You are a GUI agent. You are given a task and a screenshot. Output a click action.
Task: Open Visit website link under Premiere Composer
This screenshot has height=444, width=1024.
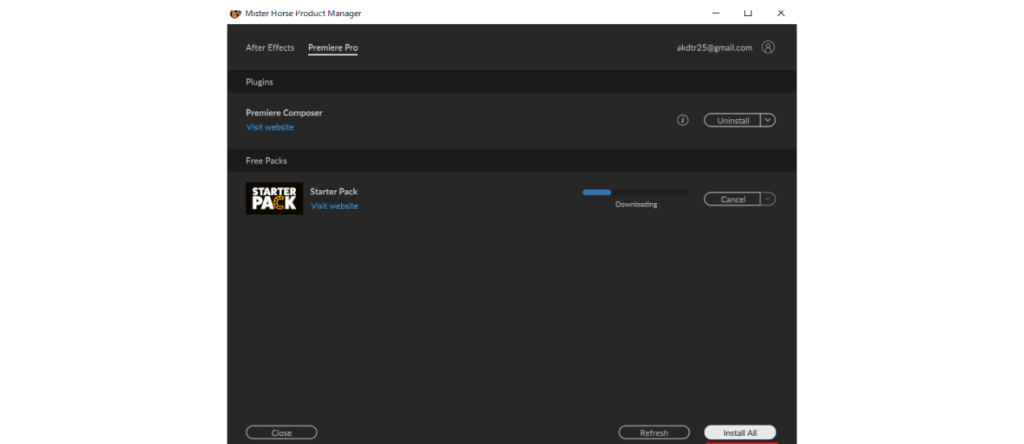[270, 127]
